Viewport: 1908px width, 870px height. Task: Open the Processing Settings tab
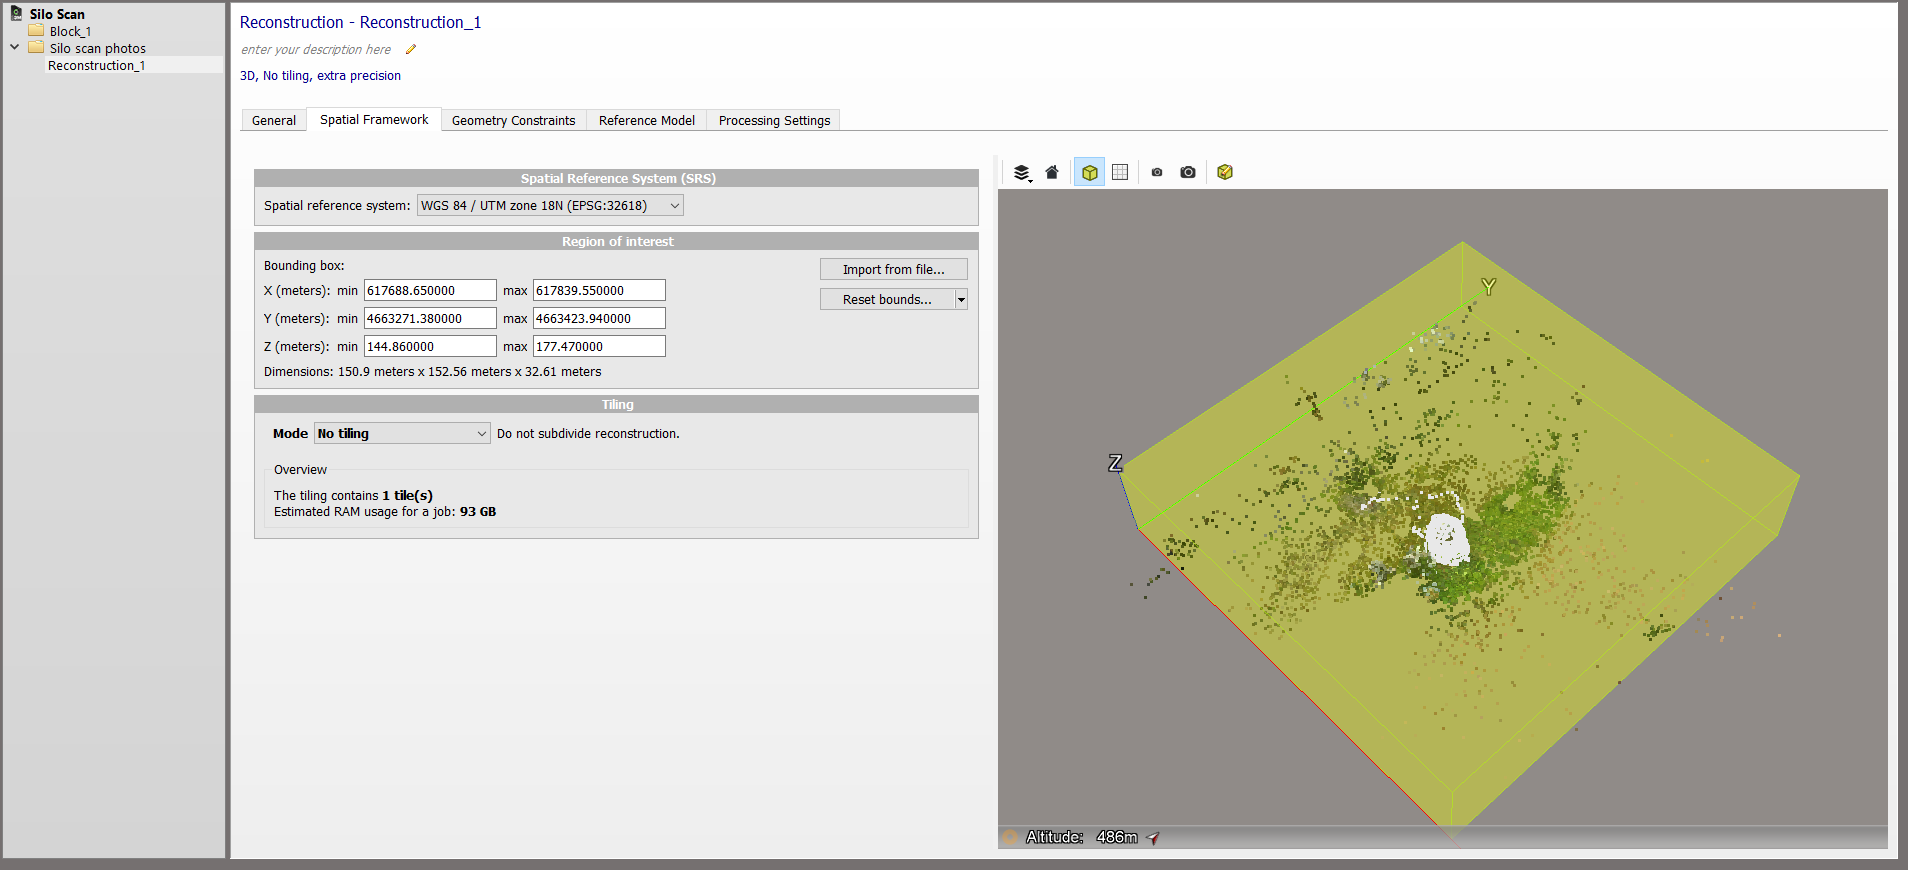774,120
